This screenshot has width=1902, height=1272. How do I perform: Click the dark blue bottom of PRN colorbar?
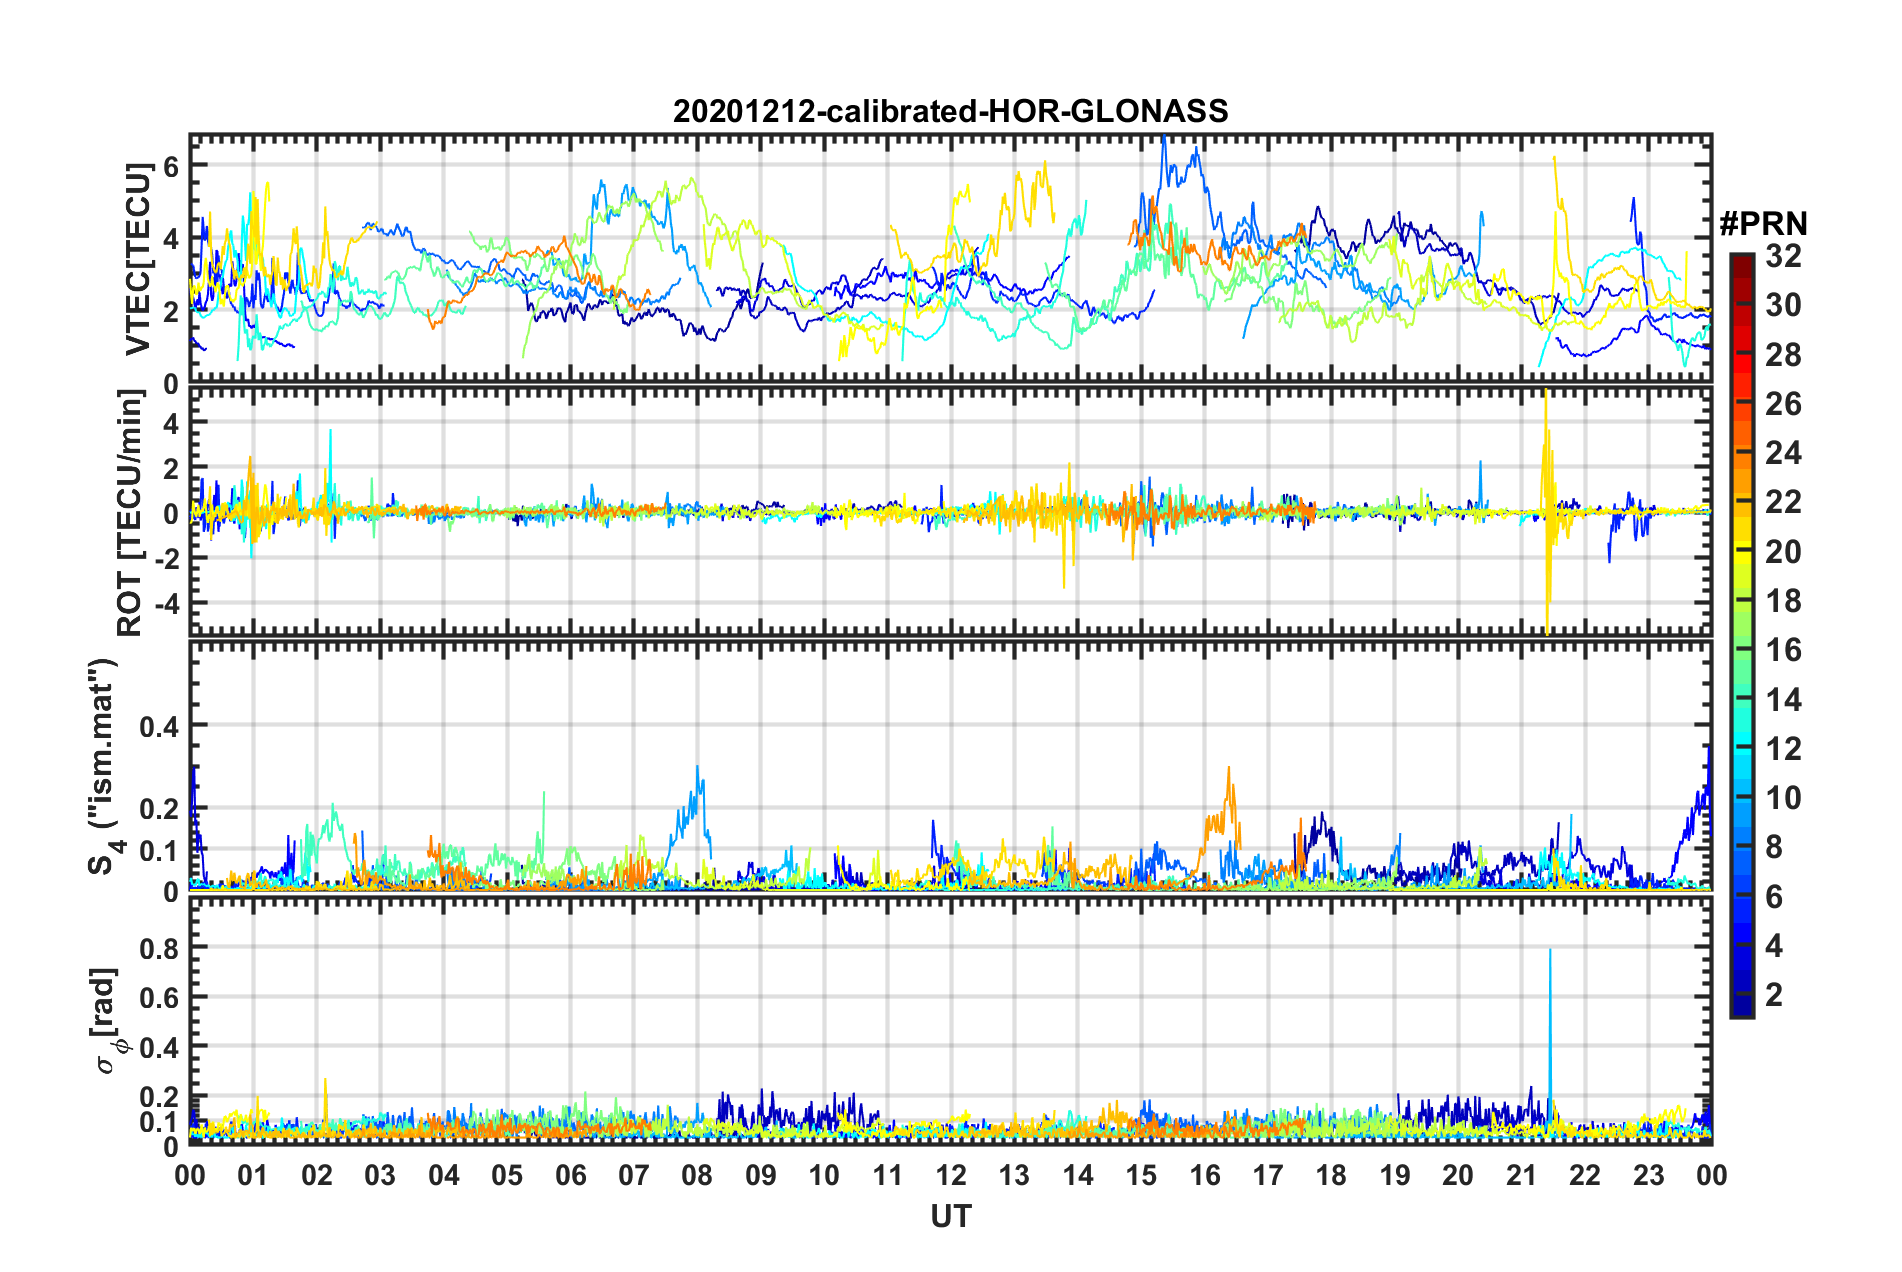pyautogui.click(x=1742, y=1008)
